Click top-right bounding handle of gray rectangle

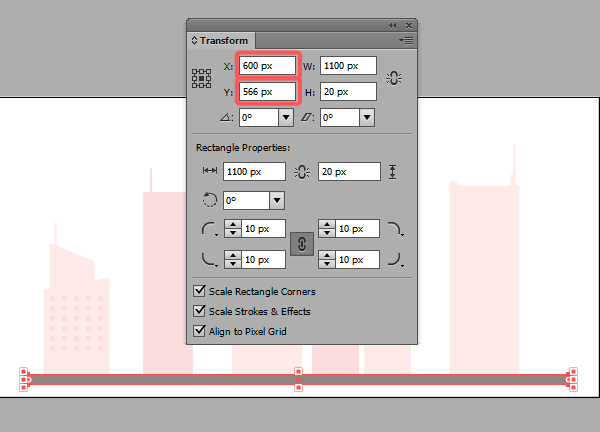coord(573,372)
